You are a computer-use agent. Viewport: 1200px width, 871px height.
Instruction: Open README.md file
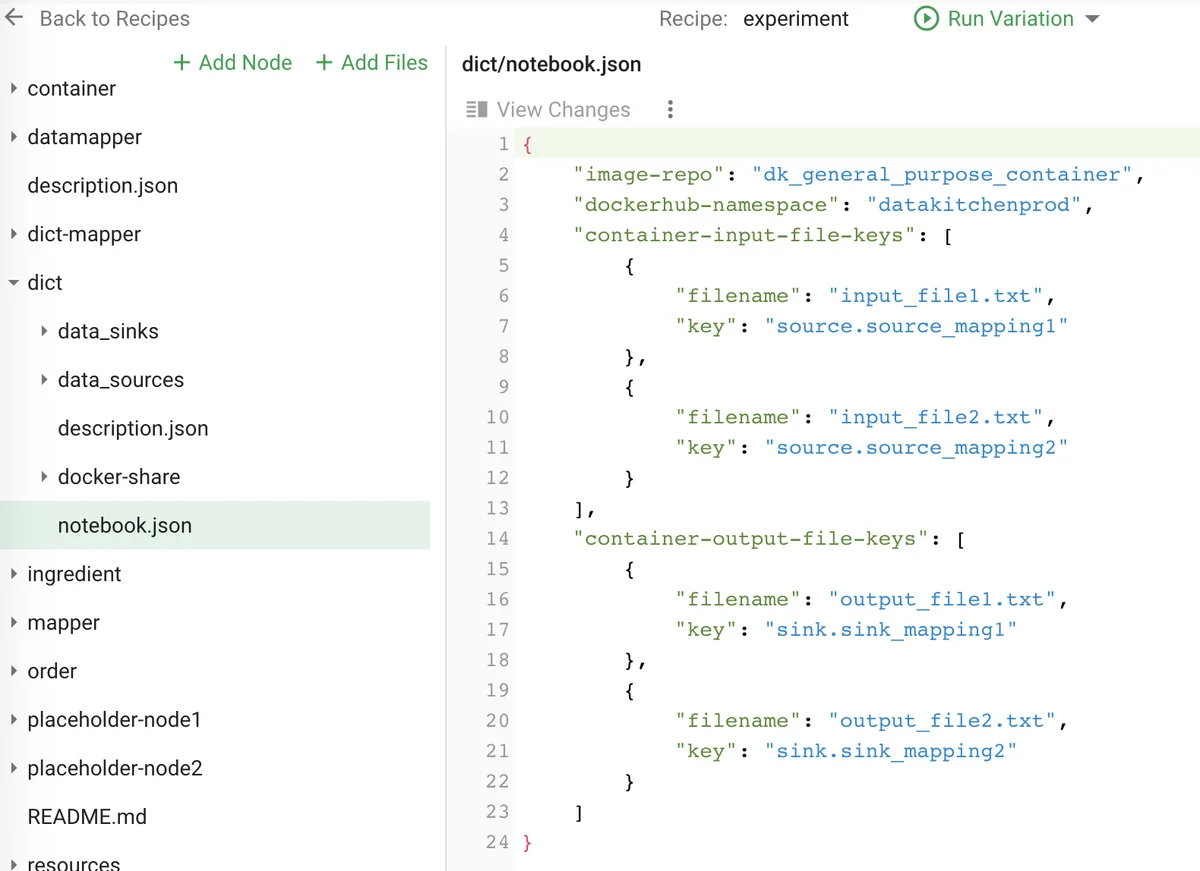(x=87, y=817)
